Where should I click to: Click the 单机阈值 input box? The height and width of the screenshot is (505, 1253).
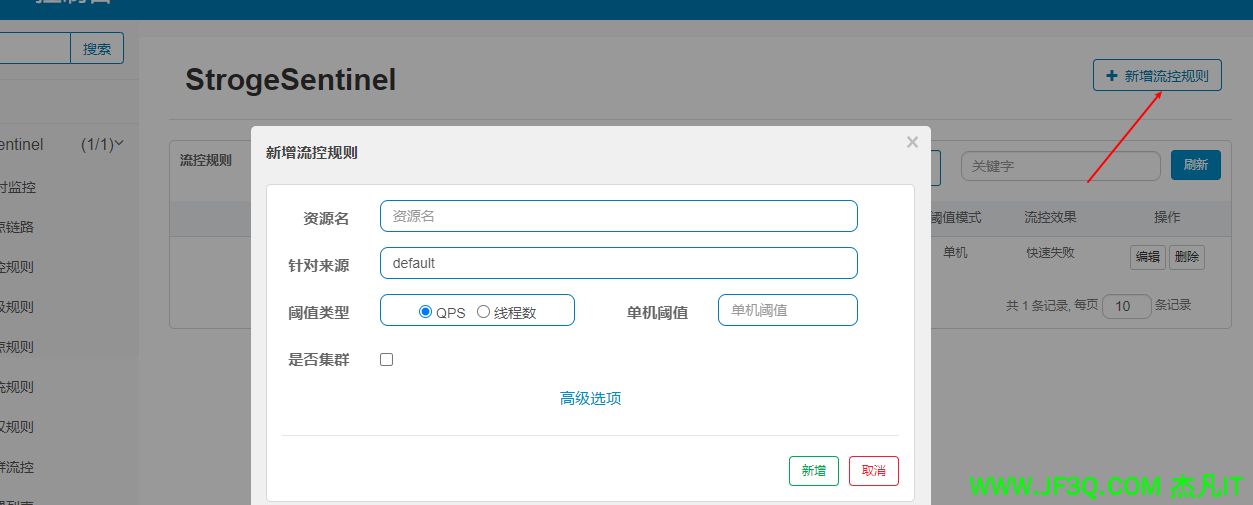tap(787, 310)
